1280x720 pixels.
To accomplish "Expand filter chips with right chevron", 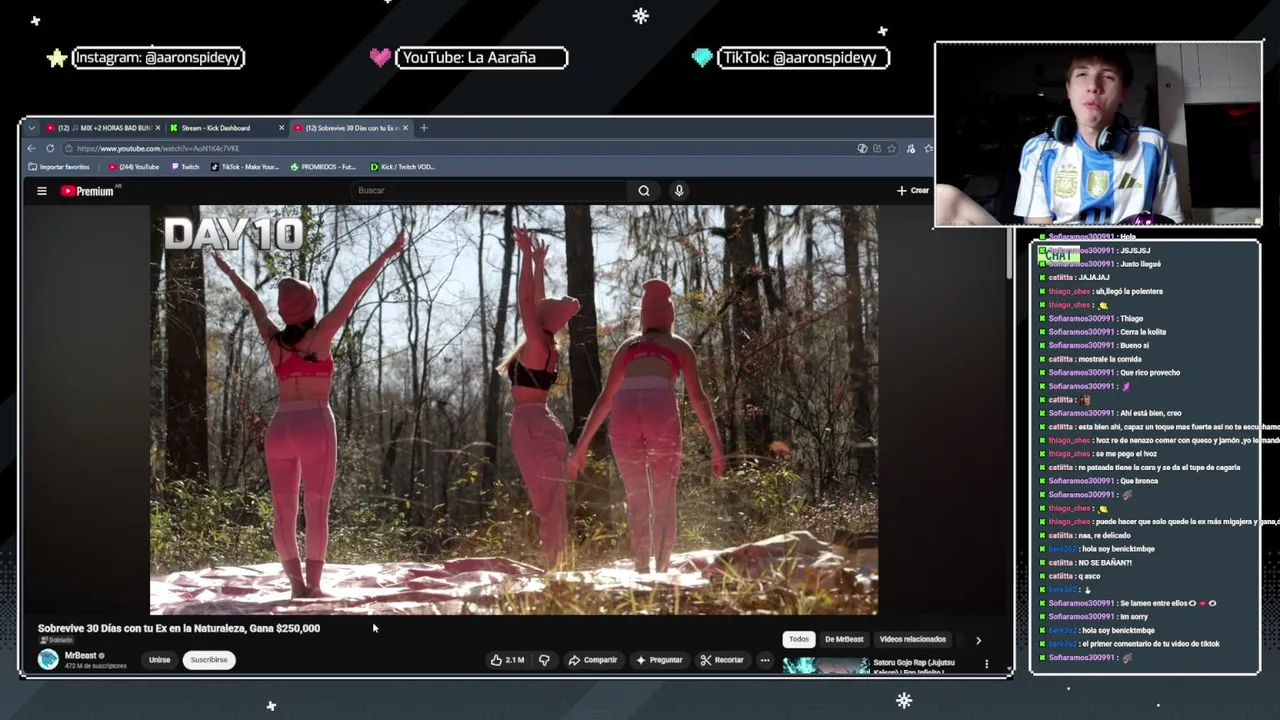I will [978, 640].
